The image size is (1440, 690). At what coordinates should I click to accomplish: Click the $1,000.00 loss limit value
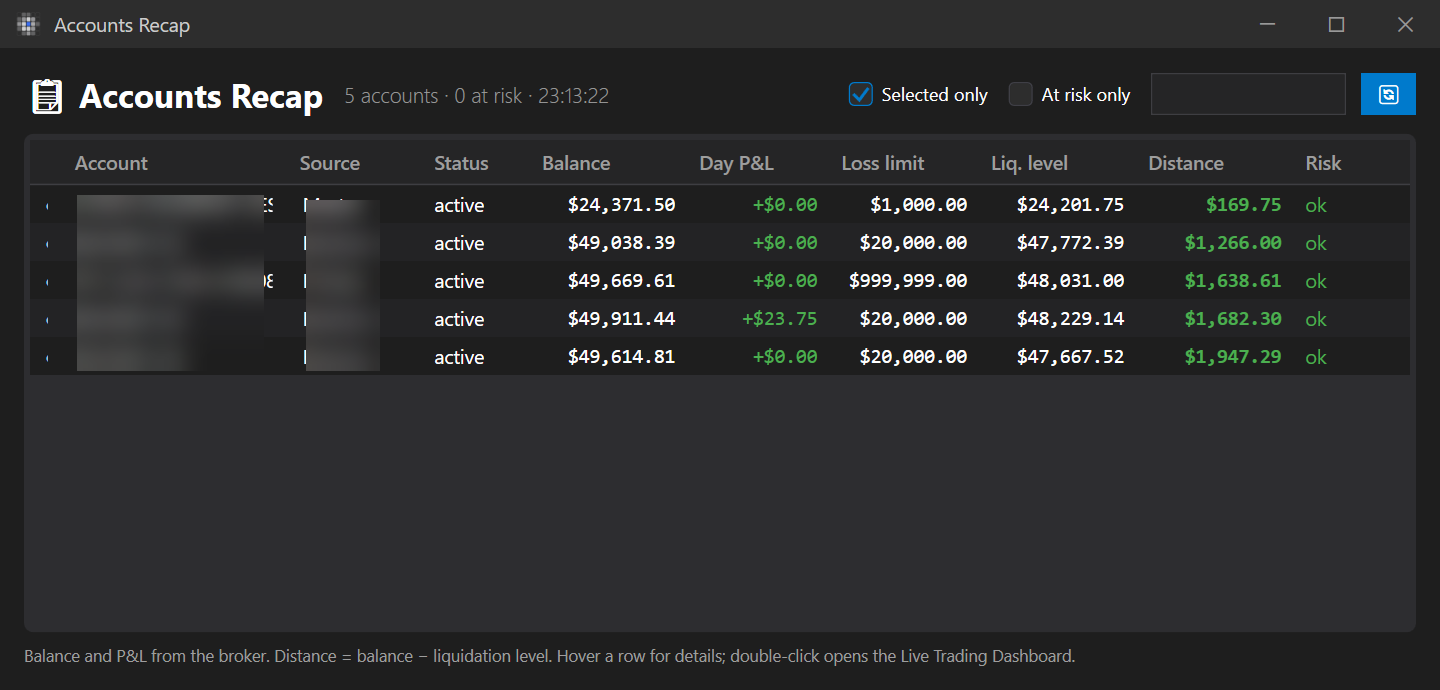(918, 205)
